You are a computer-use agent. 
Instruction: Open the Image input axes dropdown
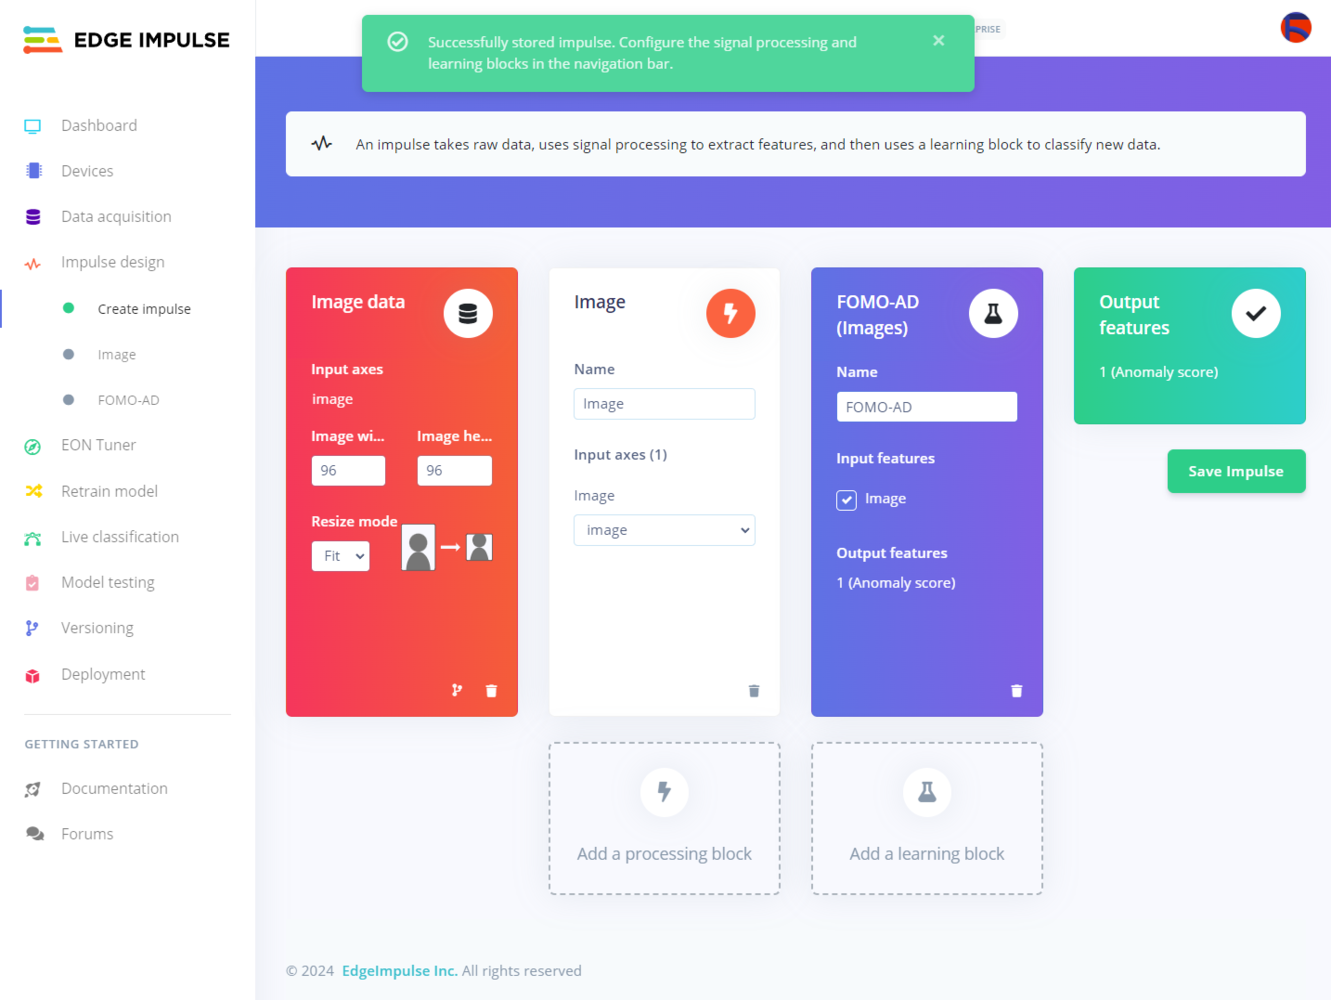click(664, 530)
